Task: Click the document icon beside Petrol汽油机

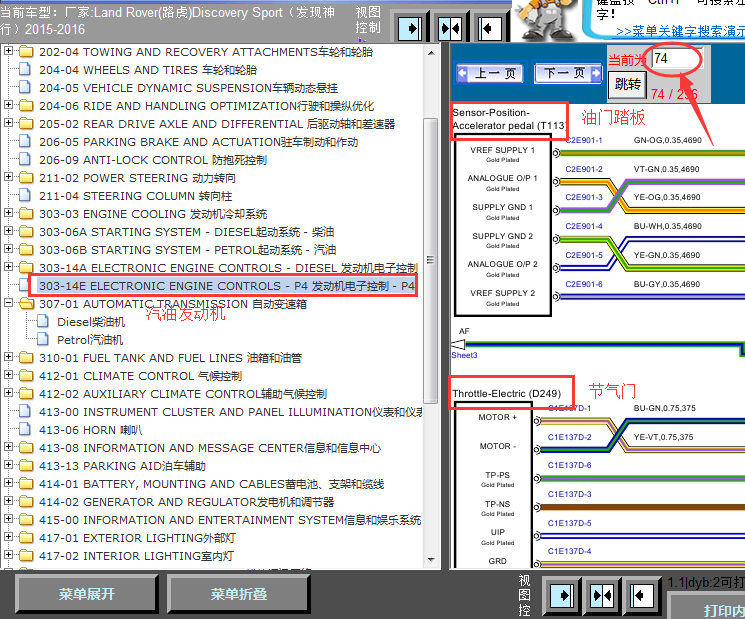Action: coord(43,339)
